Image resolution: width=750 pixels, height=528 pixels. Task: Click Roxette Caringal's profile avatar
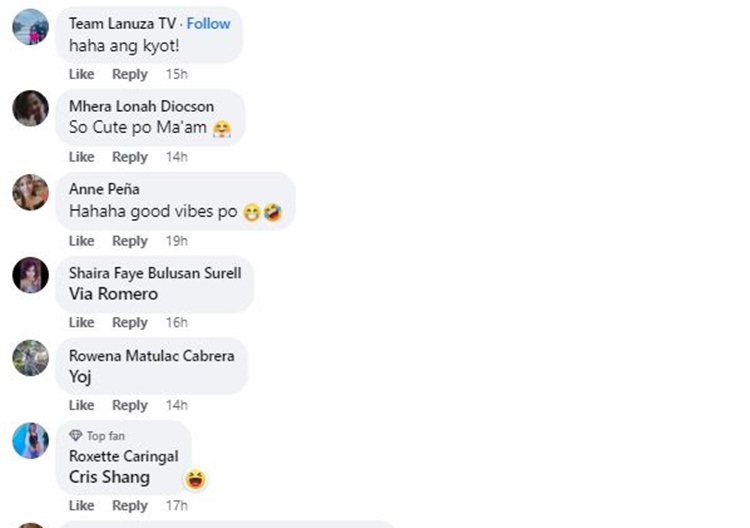point(30,440)
